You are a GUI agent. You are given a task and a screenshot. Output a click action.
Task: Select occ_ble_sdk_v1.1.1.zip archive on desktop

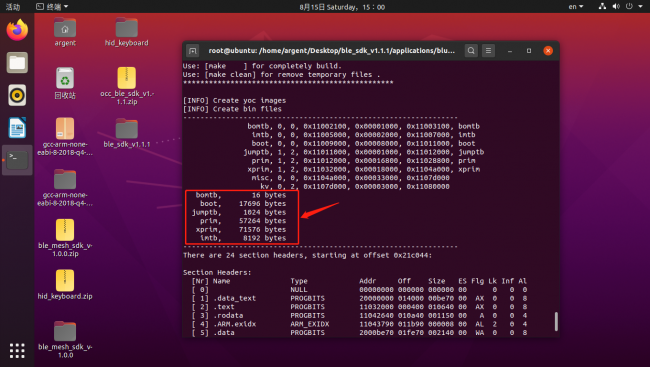(x=126, y=86)
